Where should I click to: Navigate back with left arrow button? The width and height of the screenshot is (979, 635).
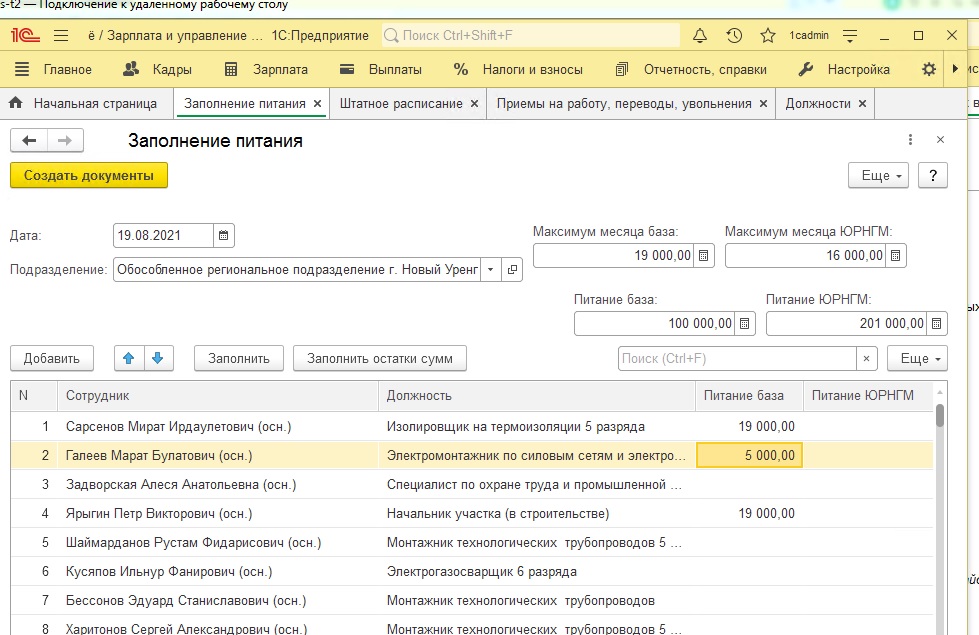[29, 141]
